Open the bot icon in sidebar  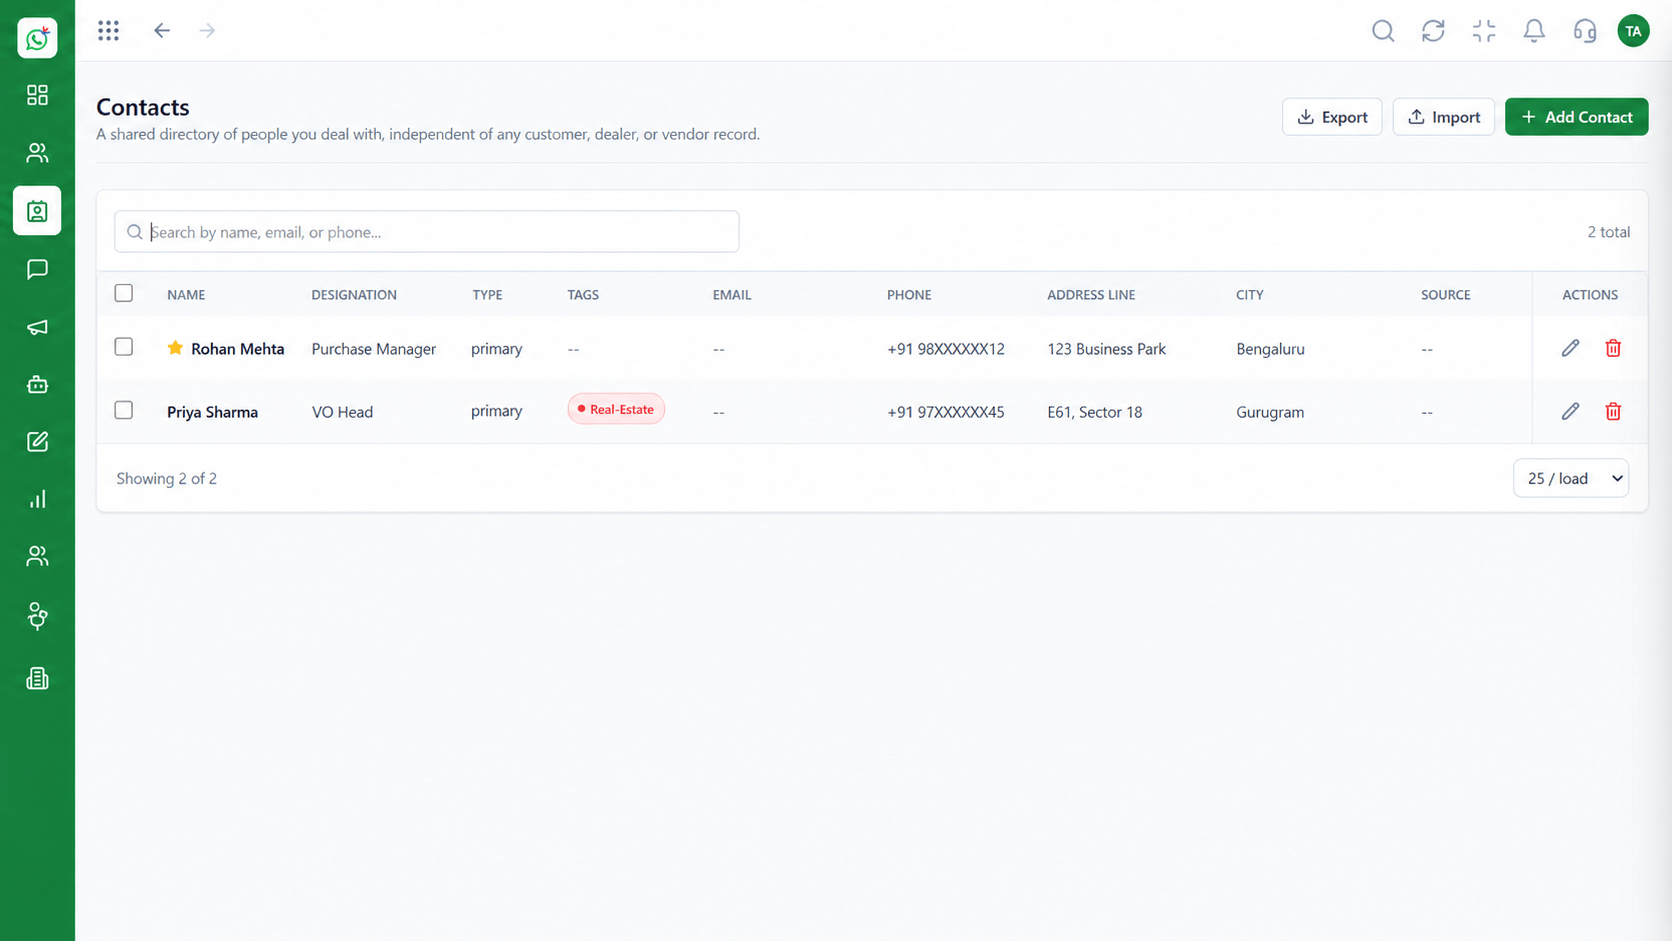(37, 384)
